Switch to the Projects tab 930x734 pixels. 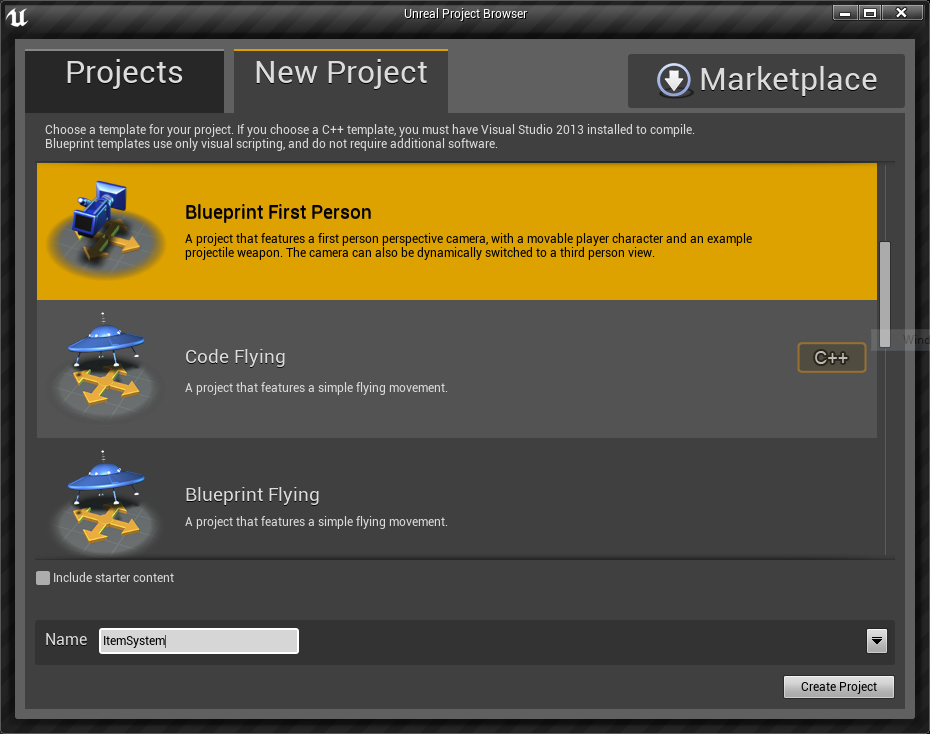(125, 81)
